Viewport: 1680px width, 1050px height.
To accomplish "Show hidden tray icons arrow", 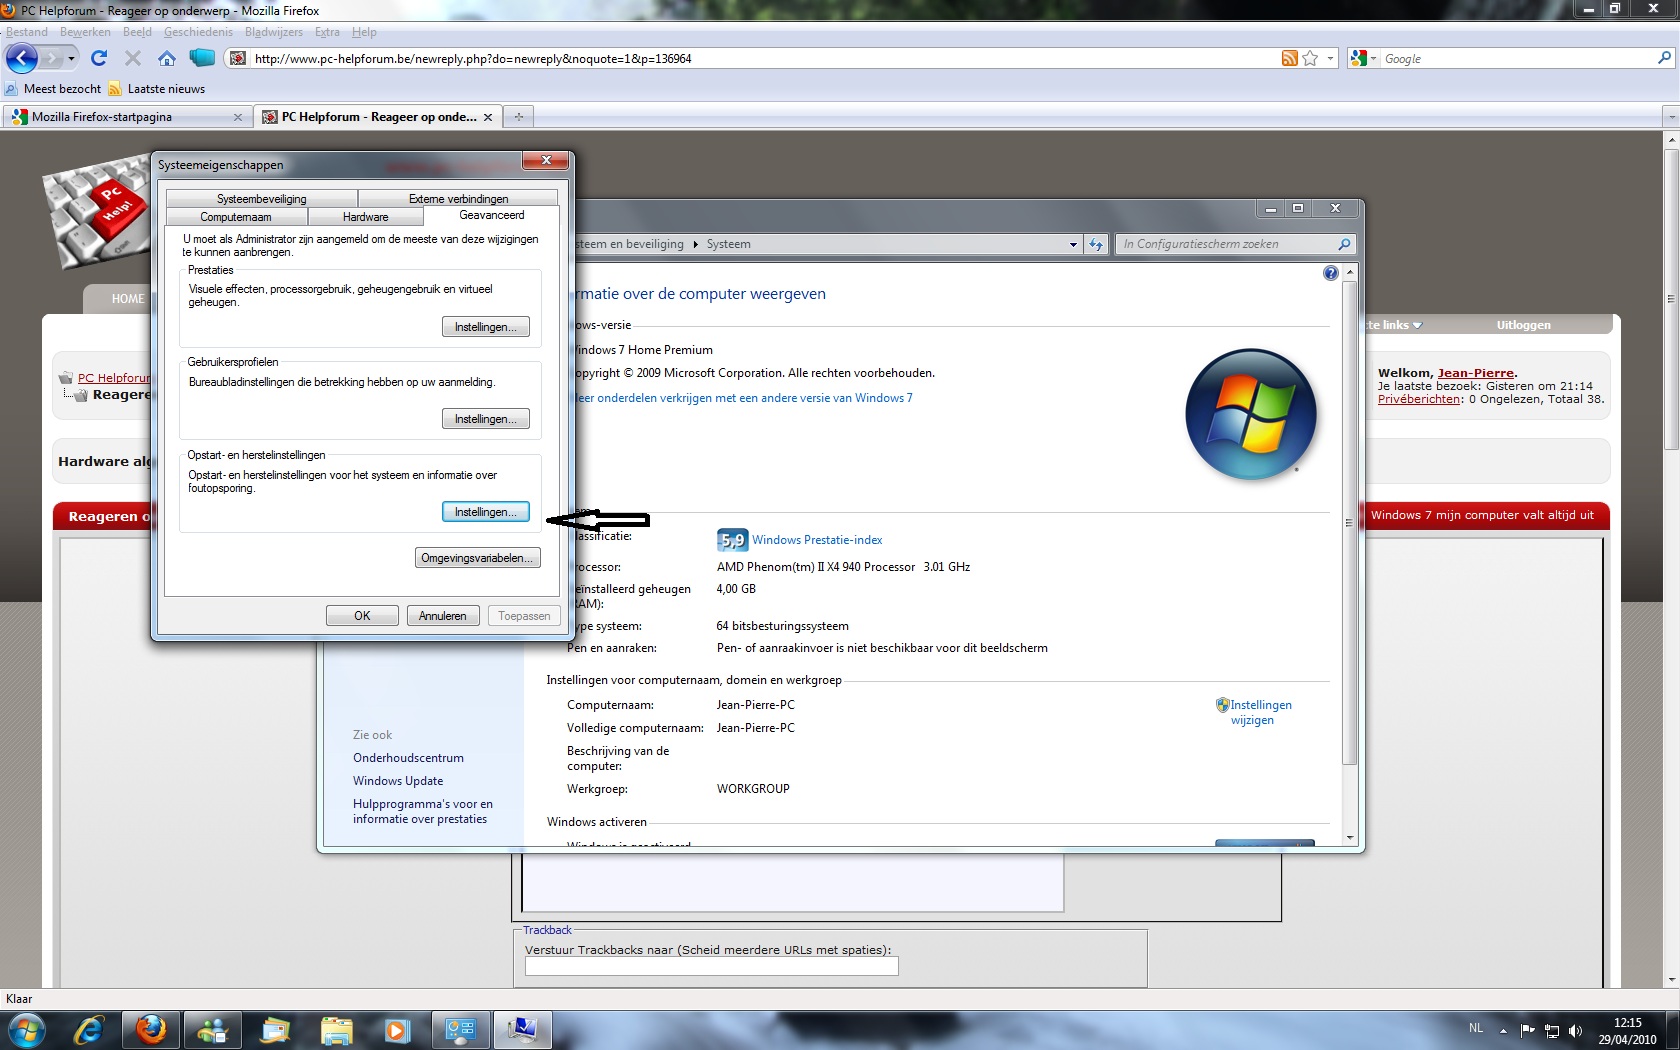I will pyautogui.click(x=1502, y=1030).
